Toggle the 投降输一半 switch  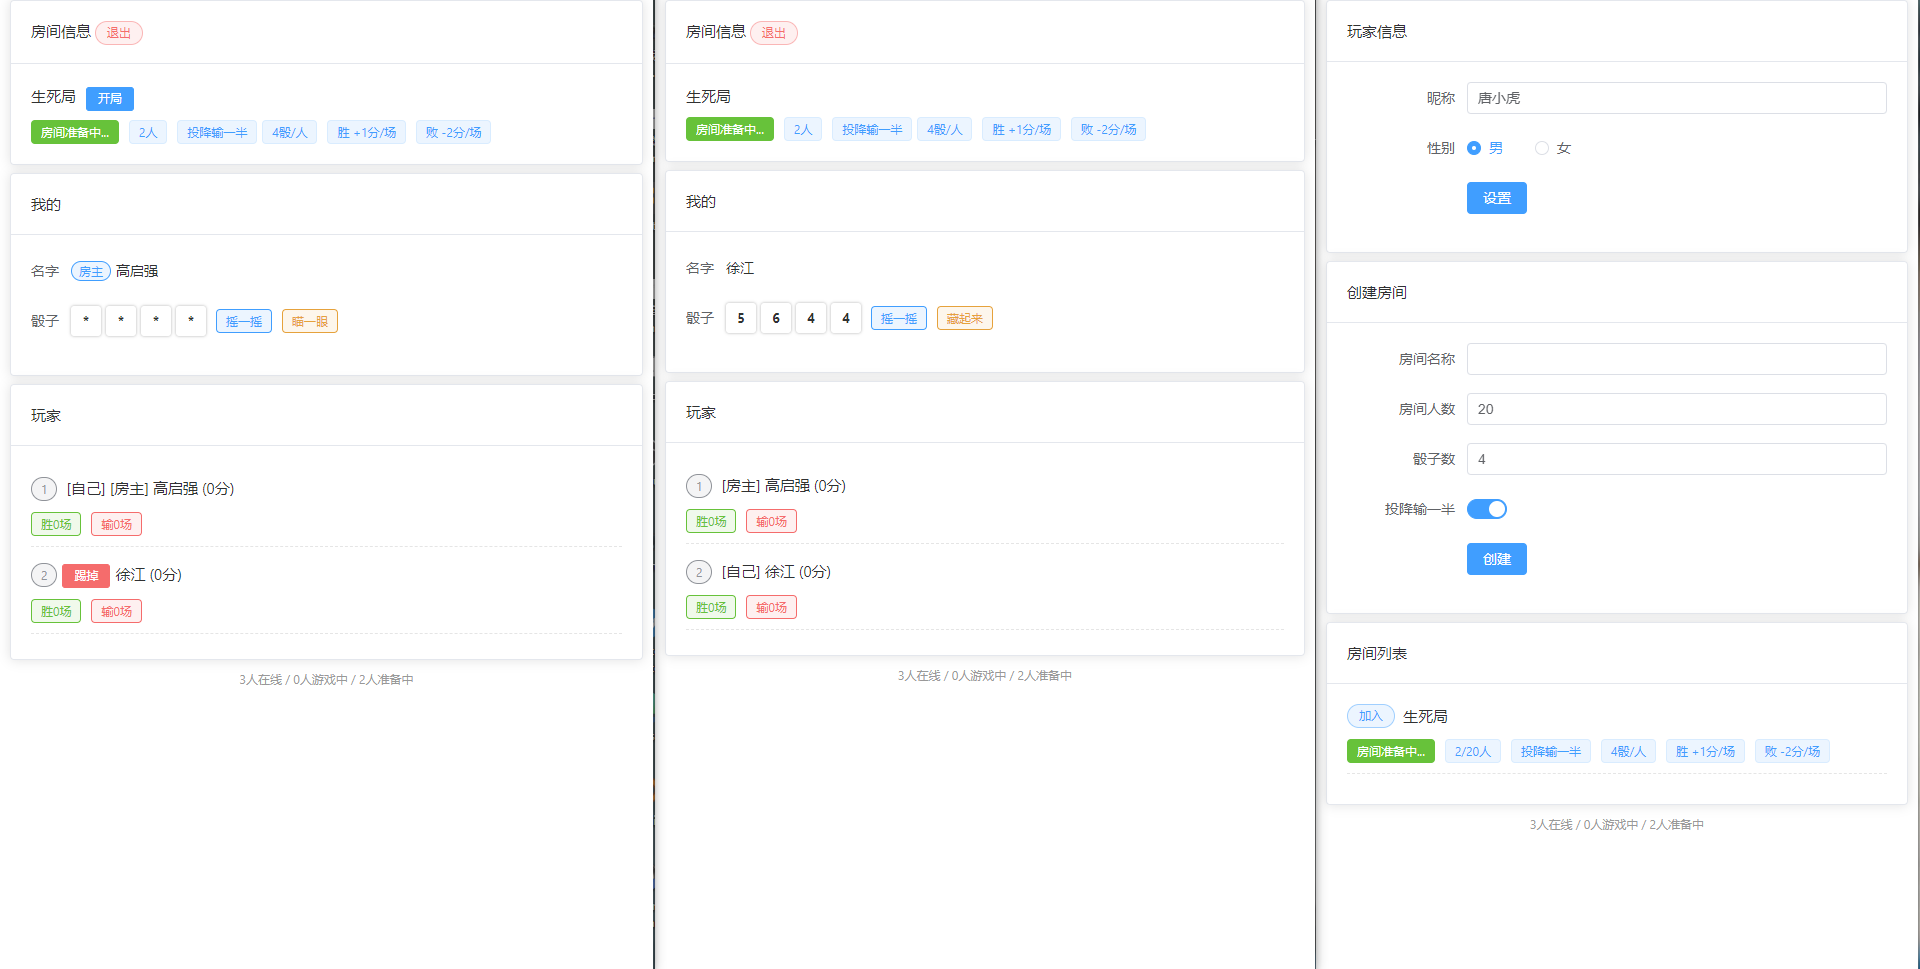click(1486, 509)
